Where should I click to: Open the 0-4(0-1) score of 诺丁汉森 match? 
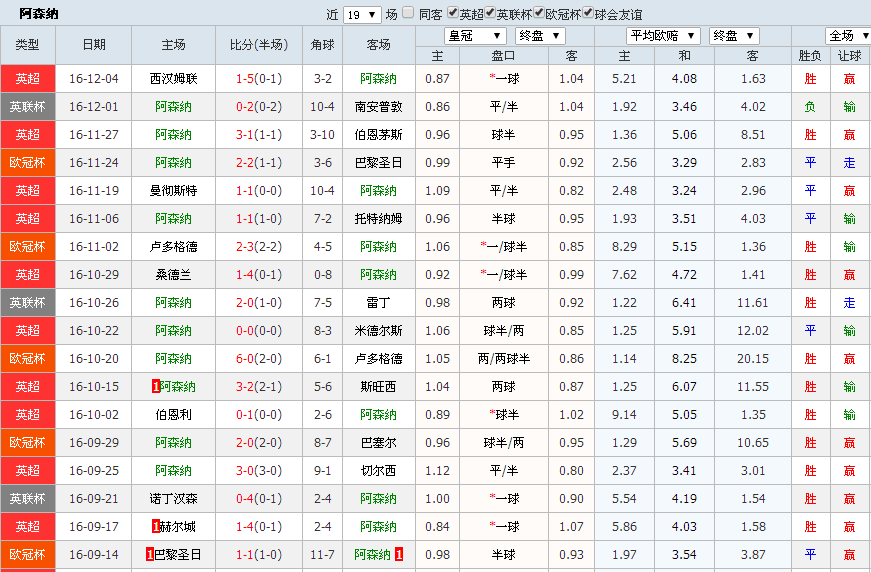pyautogui.click(x=259, y=499)
